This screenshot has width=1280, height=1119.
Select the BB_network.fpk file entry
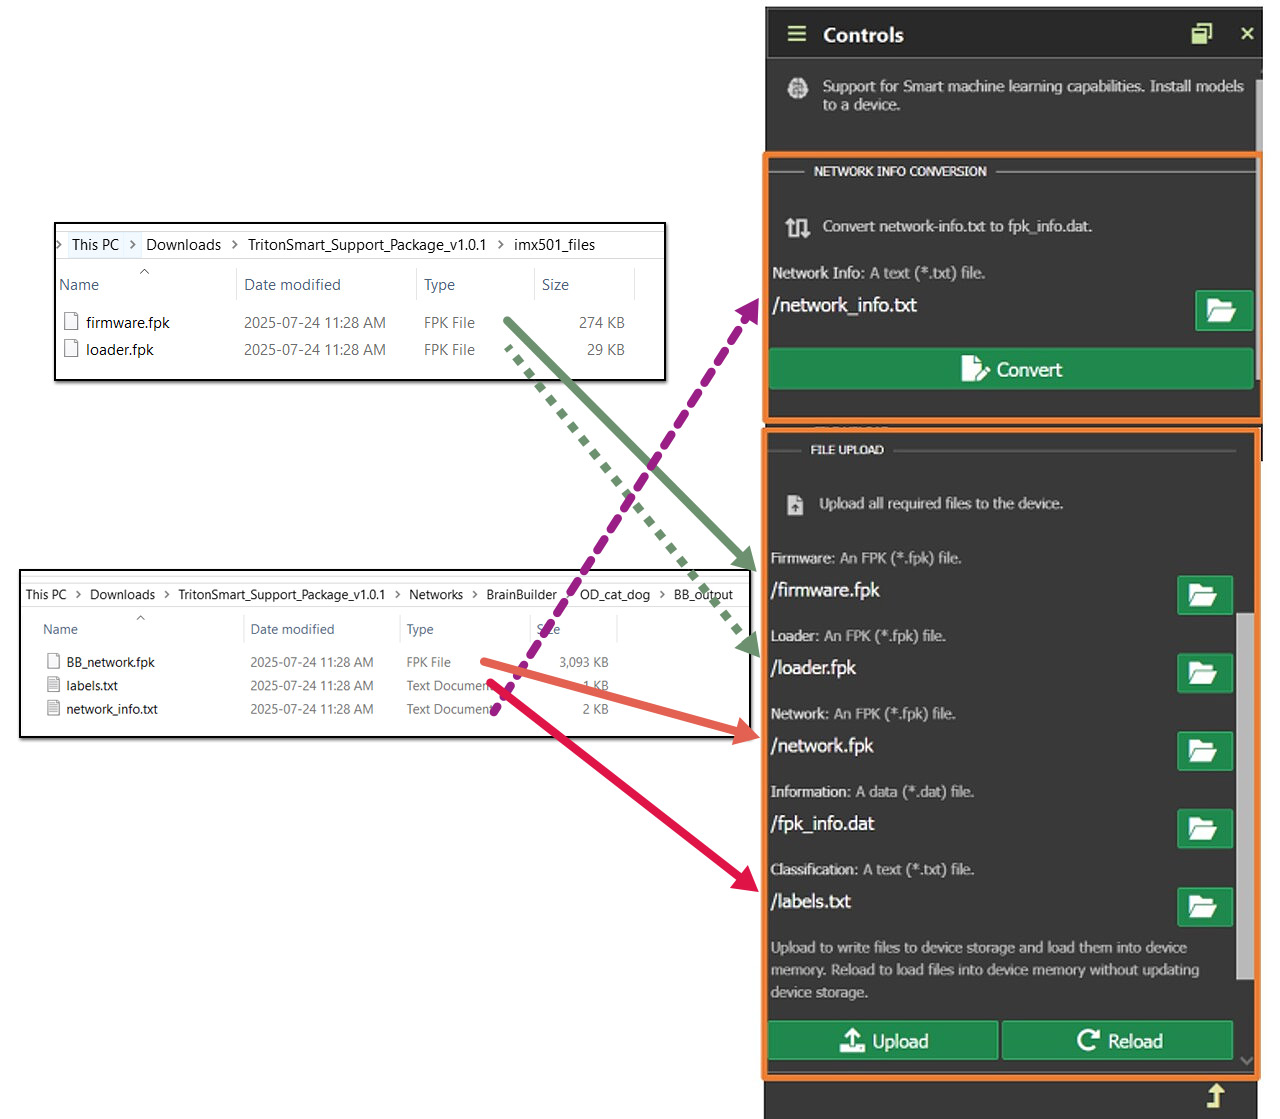click(111, 661)
